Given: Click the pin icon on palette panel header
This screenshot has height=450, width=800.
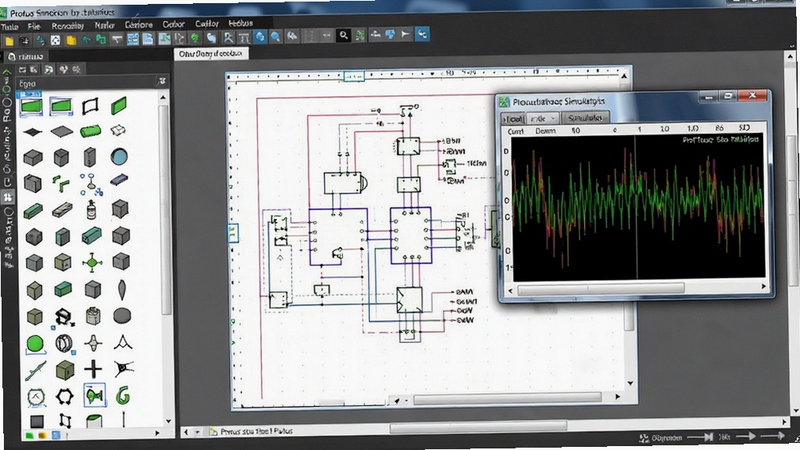Looking at the screenshot, I should tap(162, 81).
